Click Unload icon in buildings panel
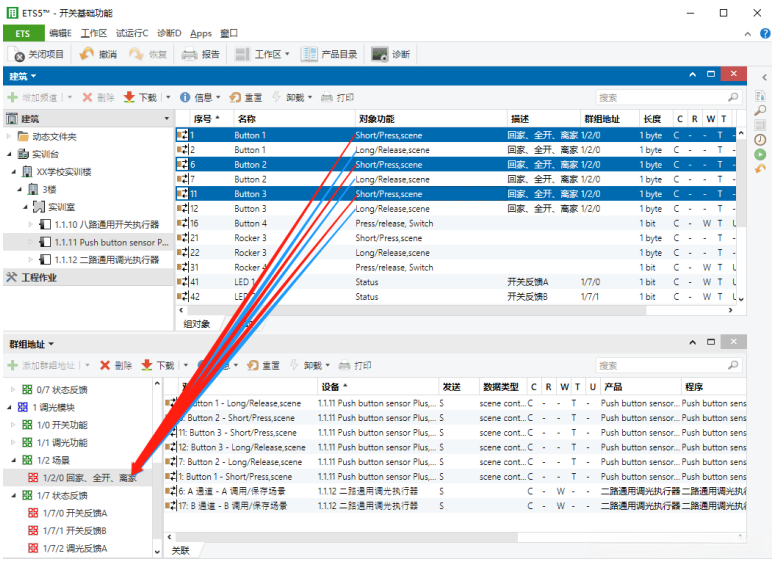The width and height of the screenshot is (784, 565). pos(276,98)
